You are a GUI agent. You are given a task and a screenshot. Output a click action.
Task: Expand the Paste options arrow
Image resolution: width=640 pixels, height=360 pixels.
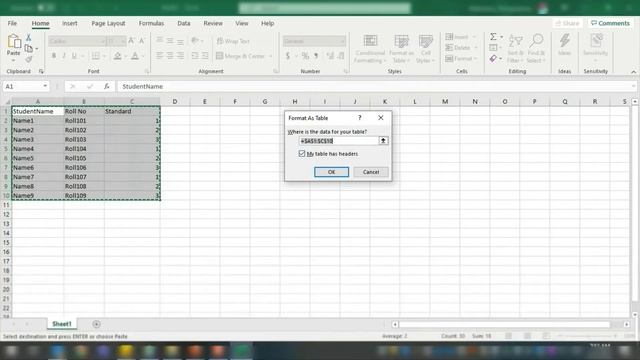pos(13,61)
